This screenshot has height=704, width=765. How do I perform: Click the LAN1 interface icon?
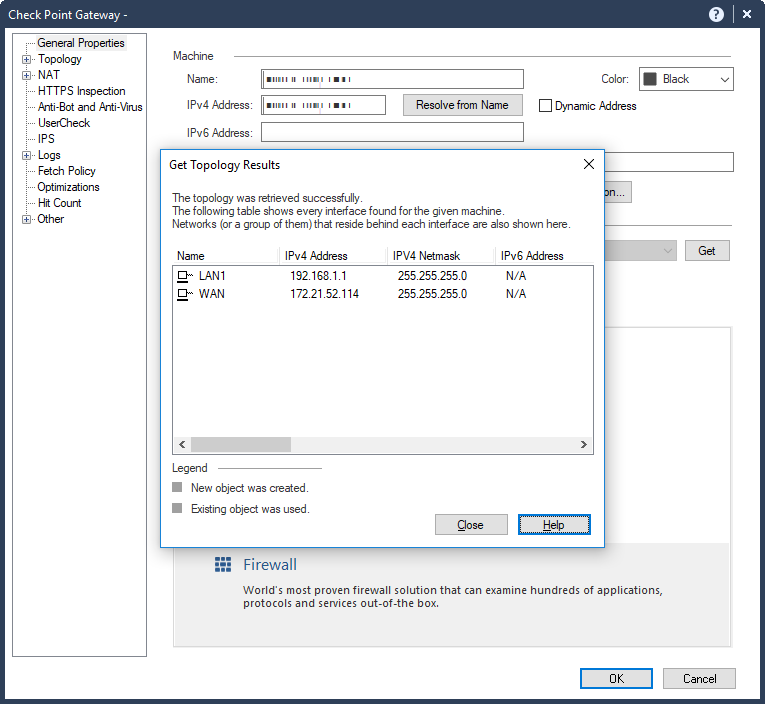(x=184, y=275)
